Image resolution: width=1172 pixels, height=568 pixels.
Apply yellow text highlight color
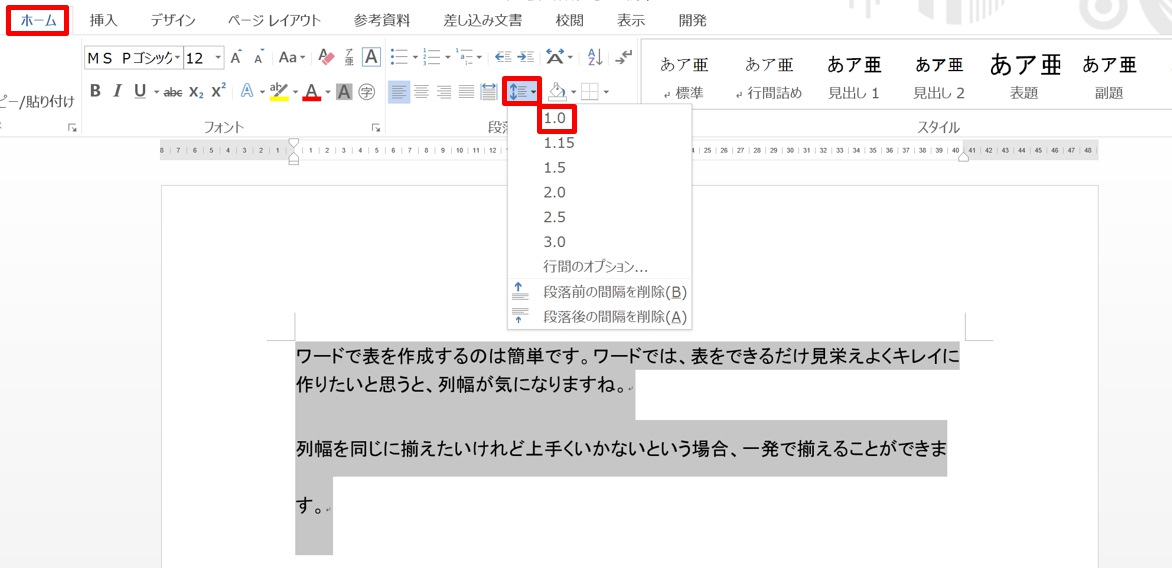(x=278, y=91)
